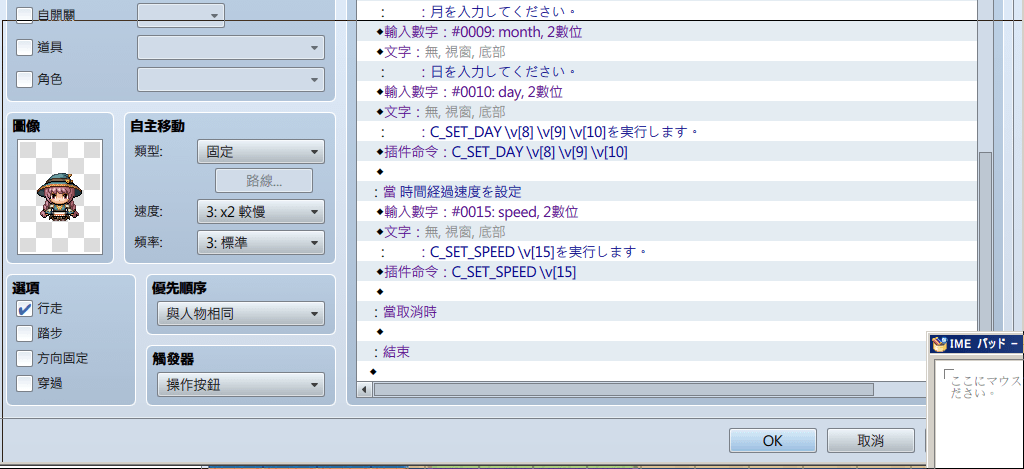Click the horizontal scrollbar thumb in command list
This screenshot has height=469, width=1024.
point(624,390)
